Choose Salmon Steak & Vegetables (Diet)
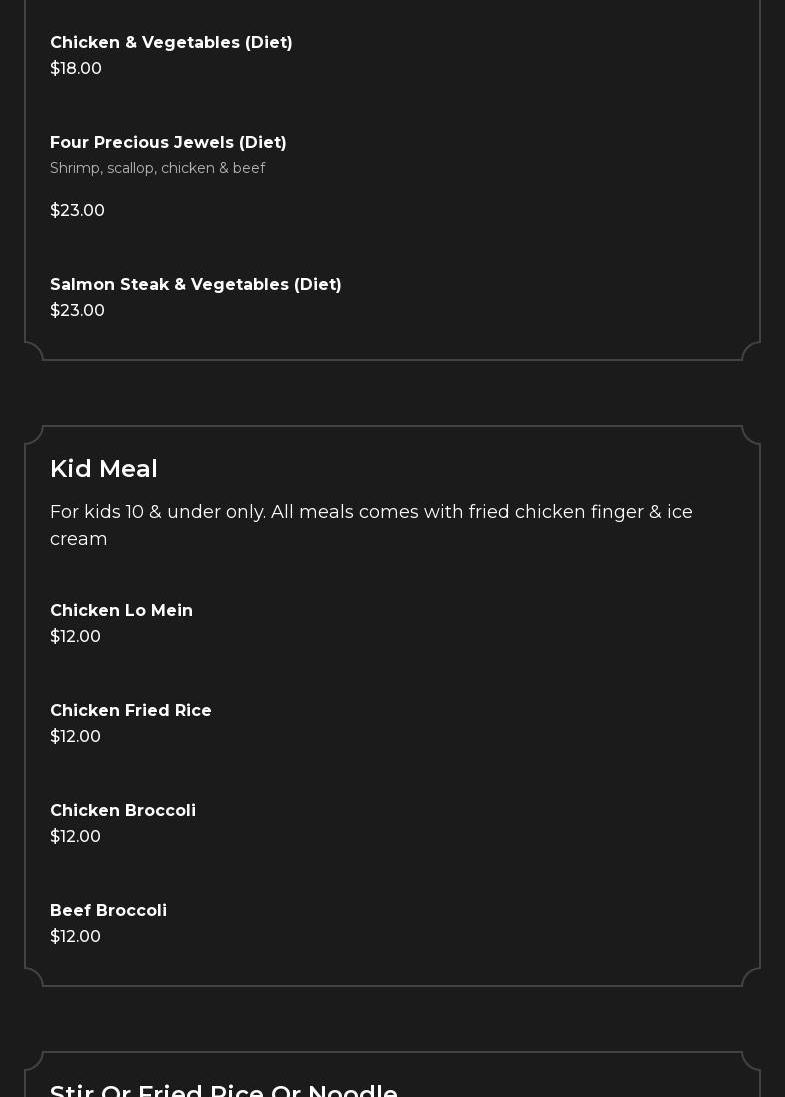Viewport: 785px width, 1097px height. click(x=196, y=285)
